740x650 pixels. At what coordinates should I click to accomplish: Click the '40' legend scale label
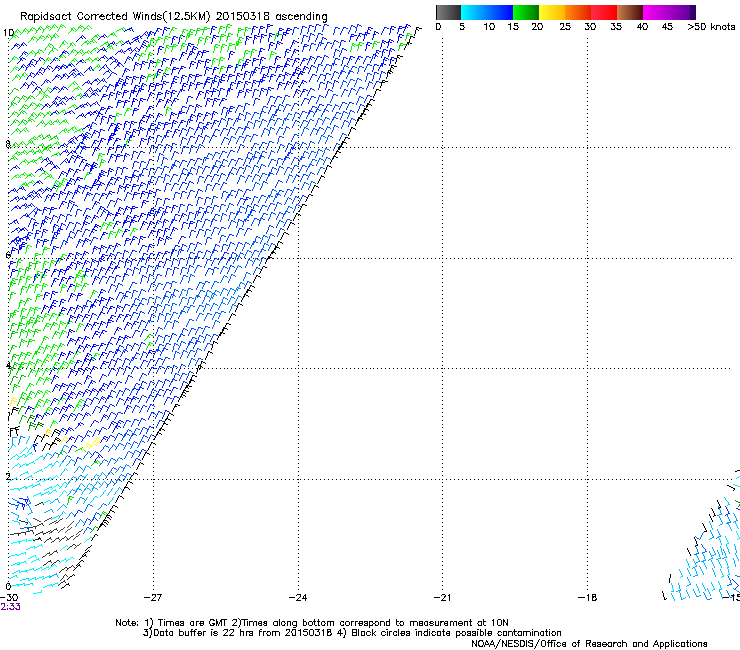click(x=642, y=26)
